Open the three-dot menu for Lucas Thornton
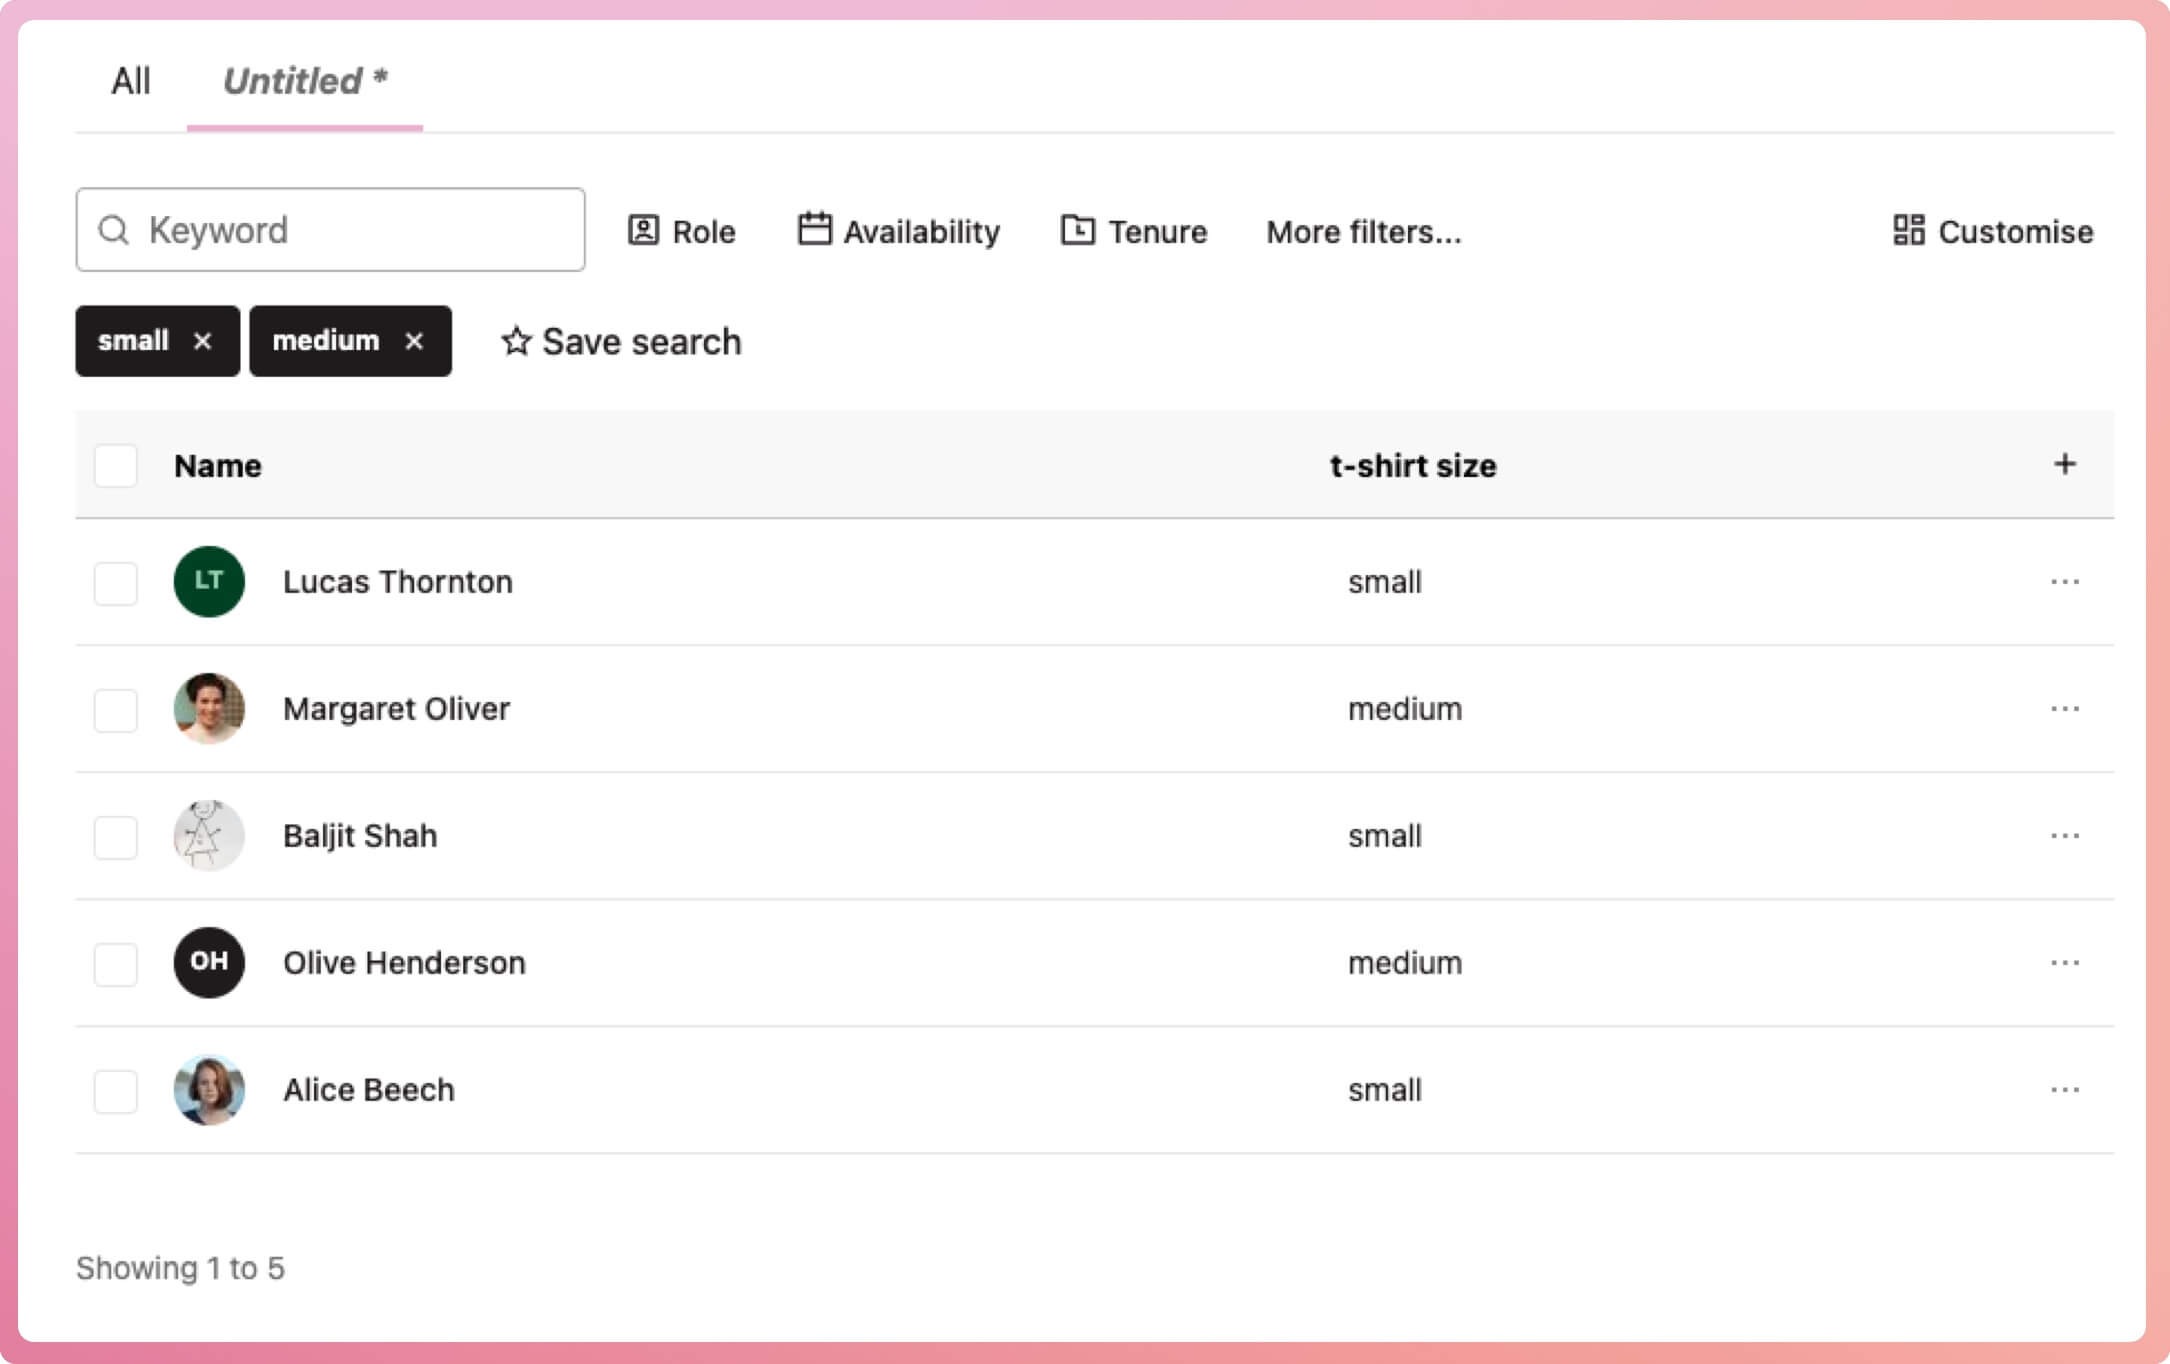 pyautogui.click(x=2064, y=581)
